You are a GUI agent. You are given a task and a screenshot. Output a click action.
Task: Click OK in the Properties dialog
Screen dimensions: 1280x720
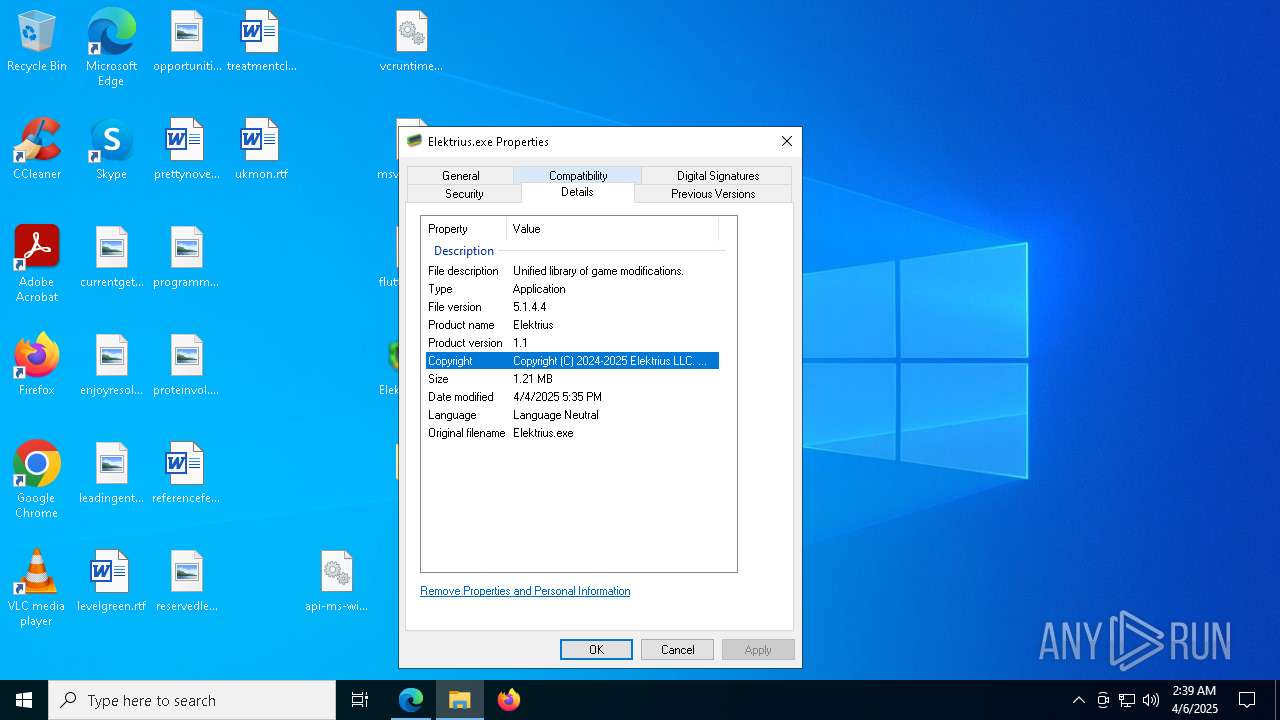tap(596, 650)
